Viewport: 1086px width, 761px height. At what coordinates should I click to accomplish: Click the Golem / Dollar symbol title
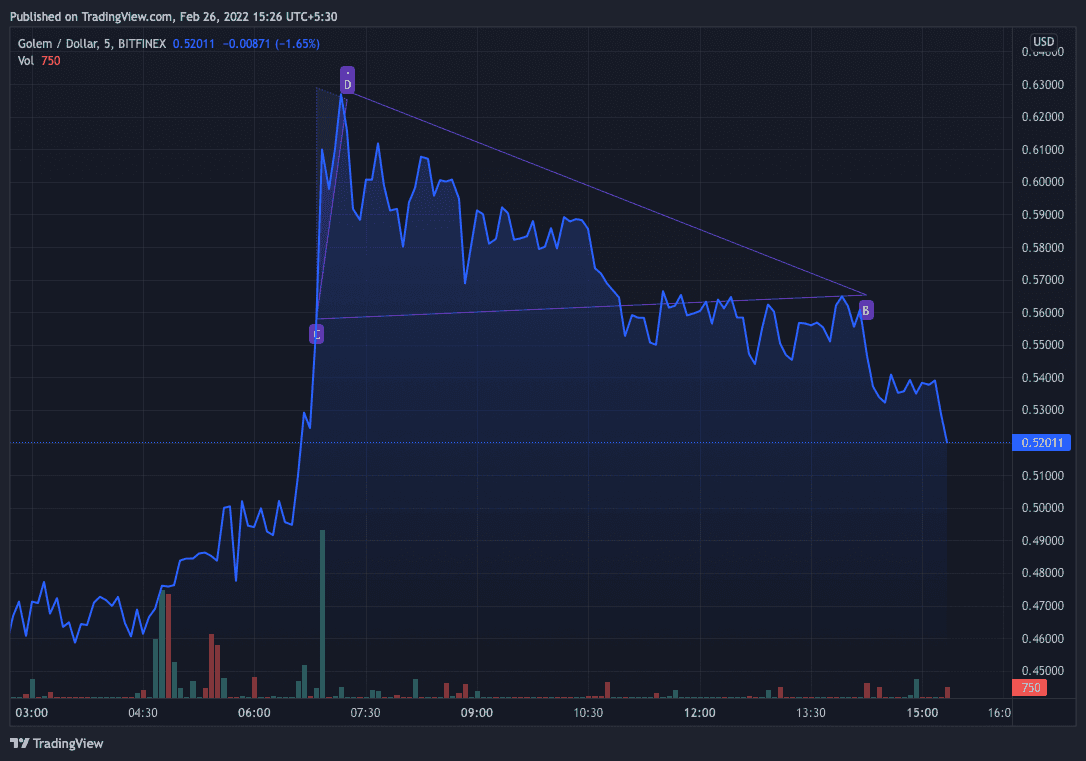(61, 43)
